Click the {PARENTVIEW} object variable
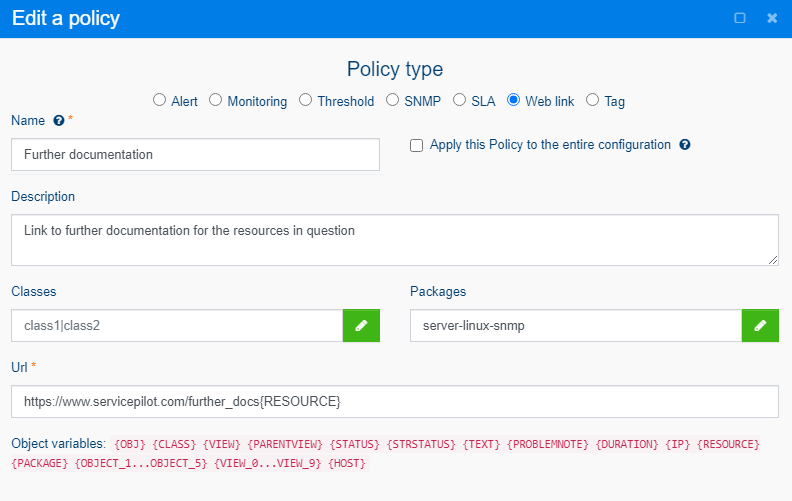This screenshot has height=501, width=792. (x=285, y=444)
